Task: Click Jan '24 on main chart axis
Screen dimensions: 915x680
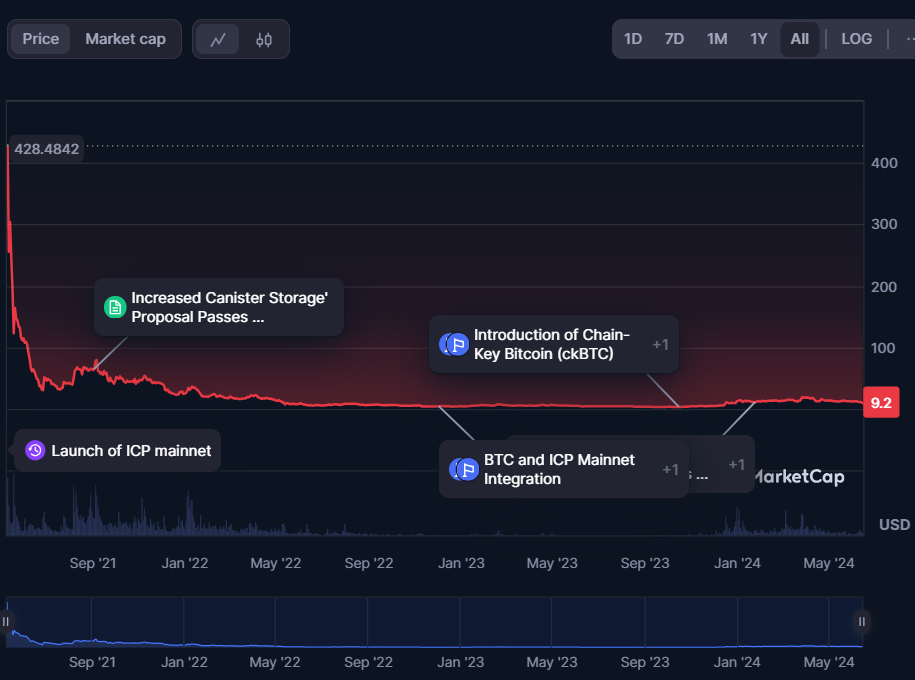Action: (738, 563)
